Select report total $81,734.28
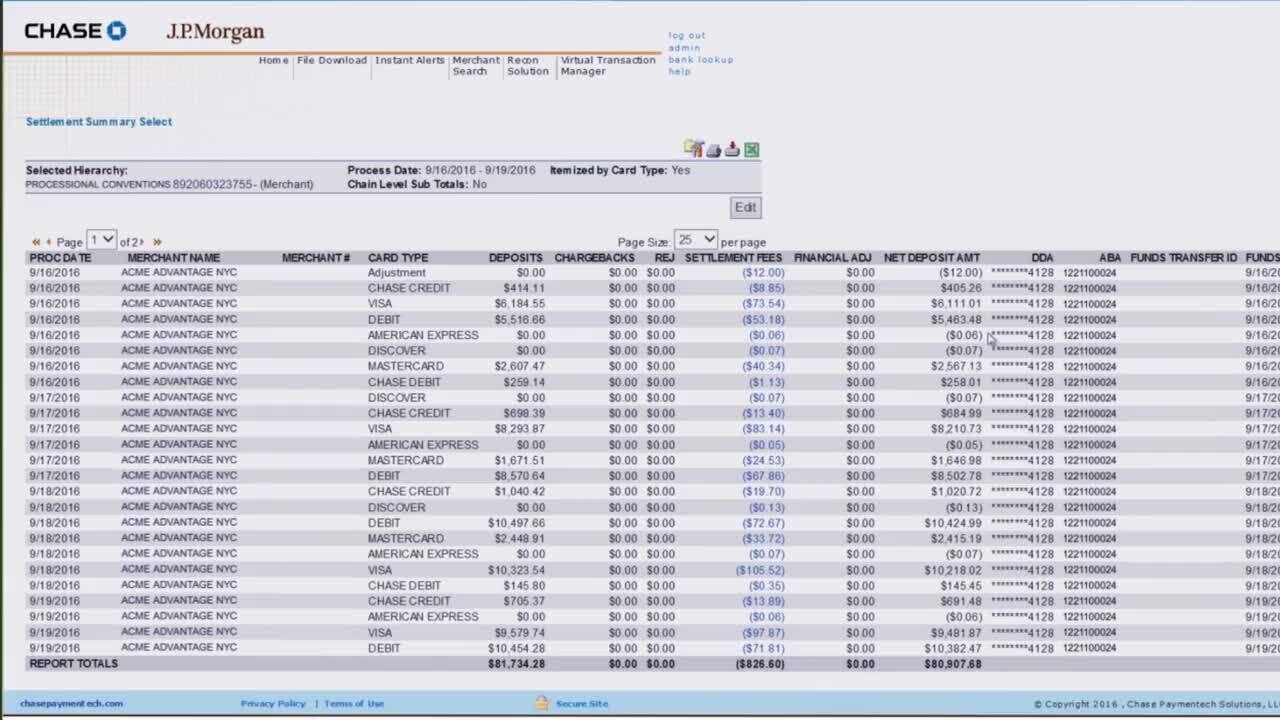 517,664
